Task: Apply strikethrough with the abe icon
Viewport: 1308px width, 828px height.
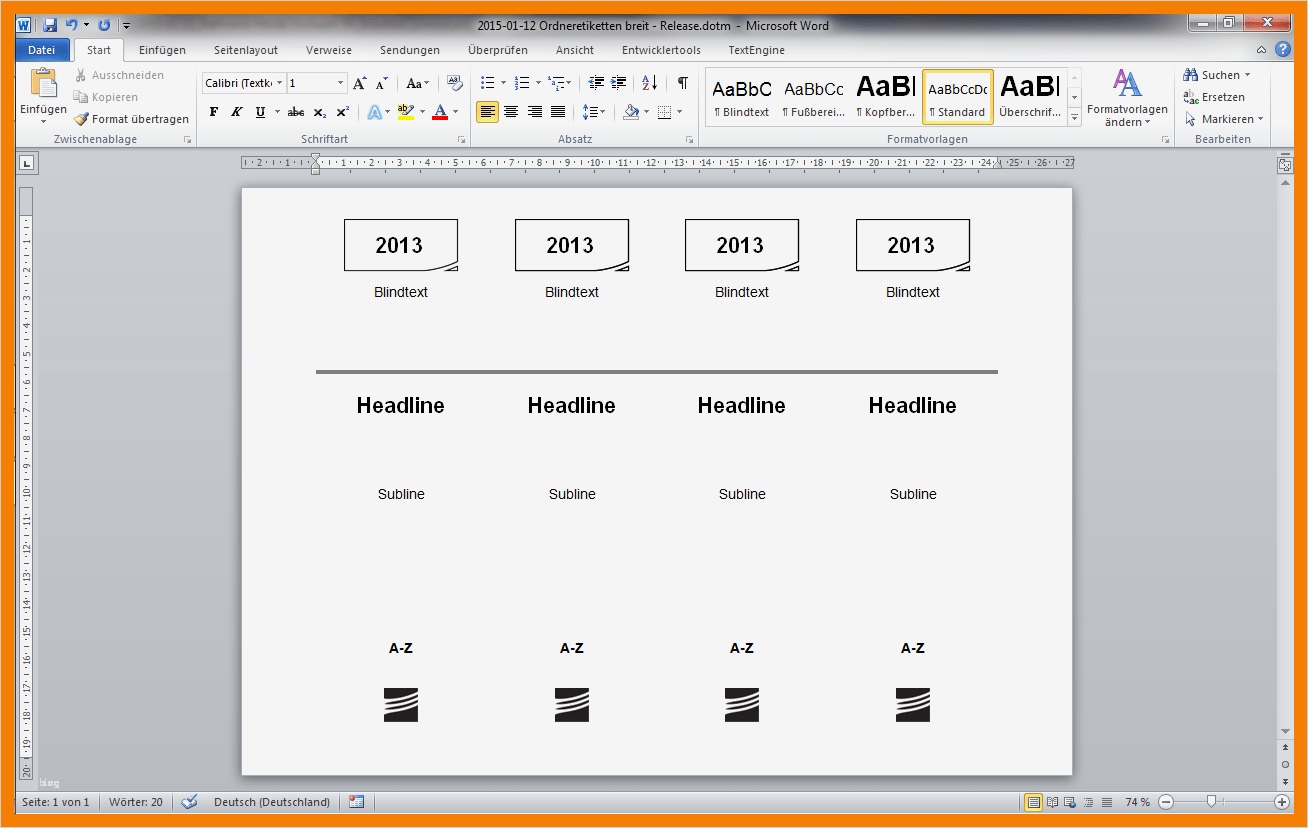Action: (296, 112)
